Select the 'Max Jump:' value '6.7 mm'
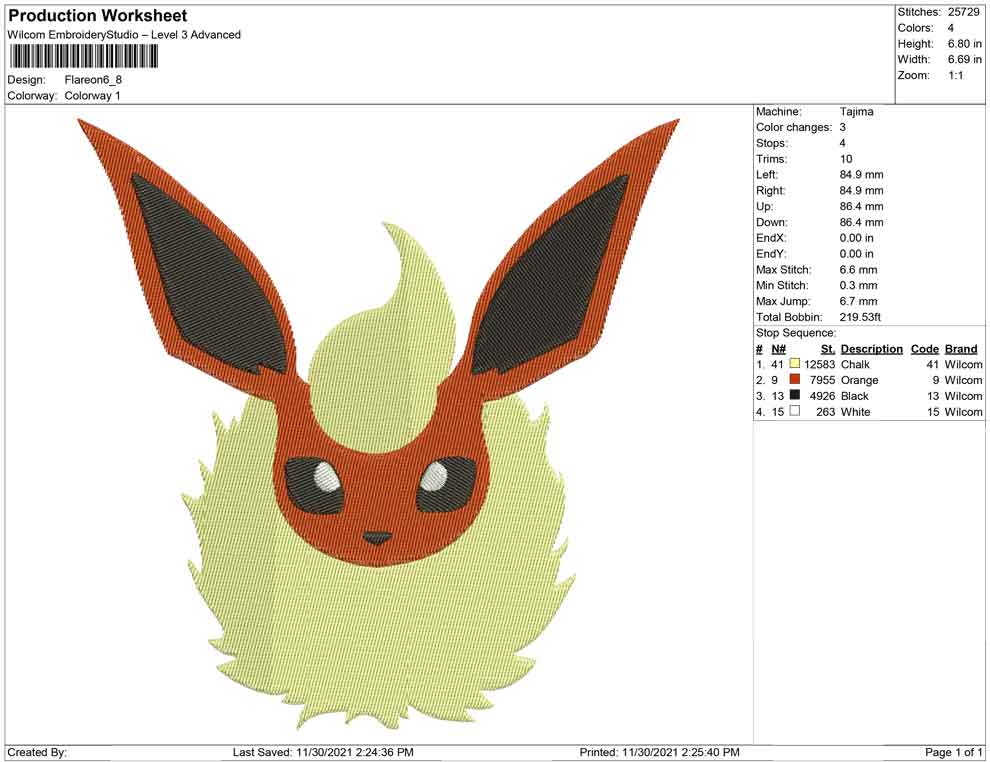The image size is (990, 762). click(x=859, y=301)
